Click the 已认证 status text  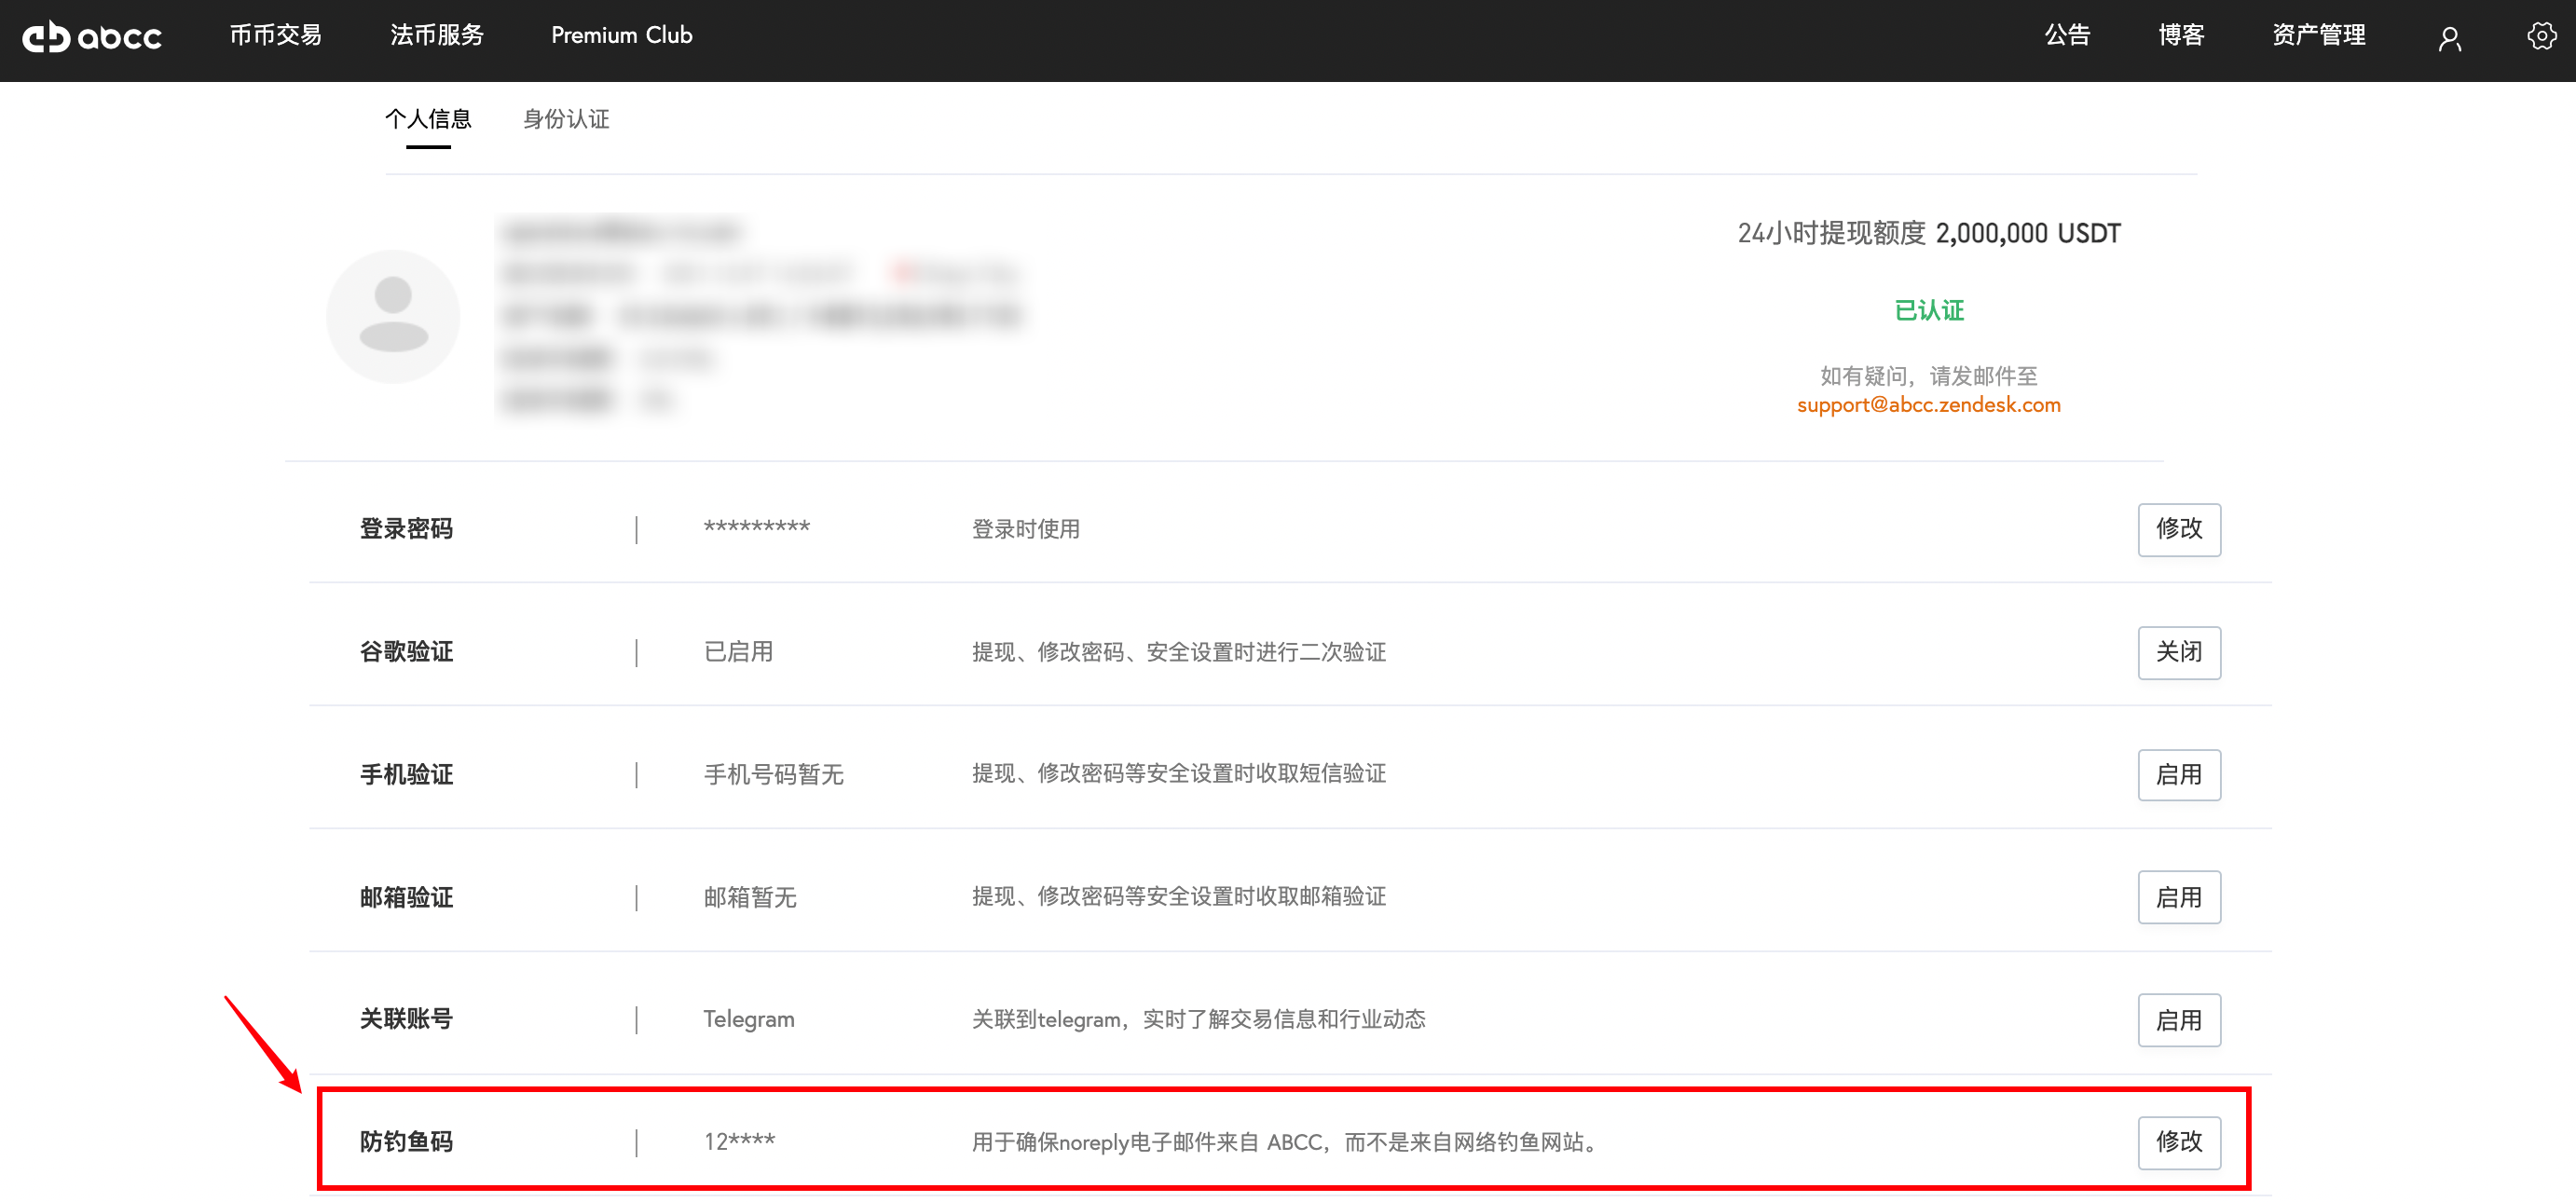(1929, 311)
